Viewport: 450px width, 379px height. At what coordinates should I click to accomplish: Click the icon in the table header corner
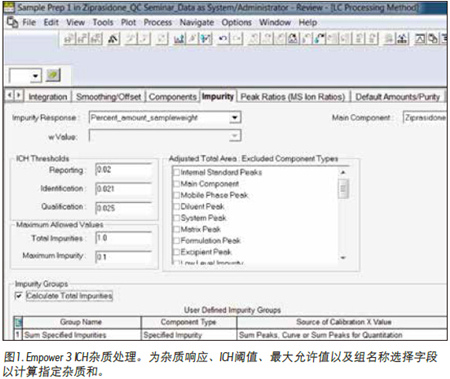[18, 322]
